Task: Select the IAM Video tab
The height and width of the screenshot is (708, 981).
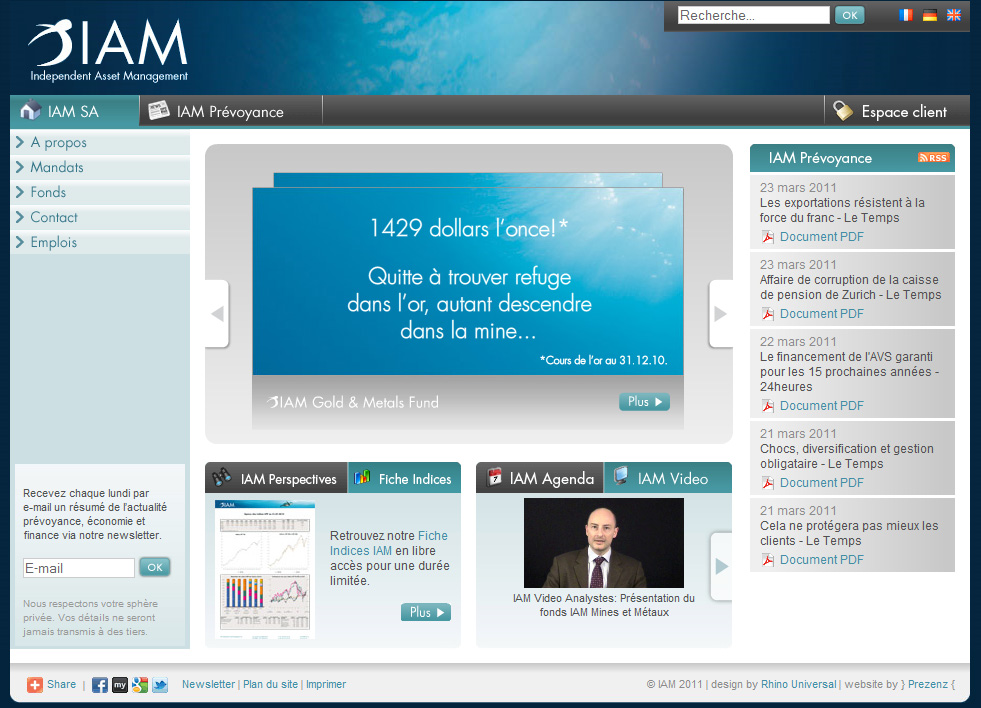Action: [x=668, y=478]
